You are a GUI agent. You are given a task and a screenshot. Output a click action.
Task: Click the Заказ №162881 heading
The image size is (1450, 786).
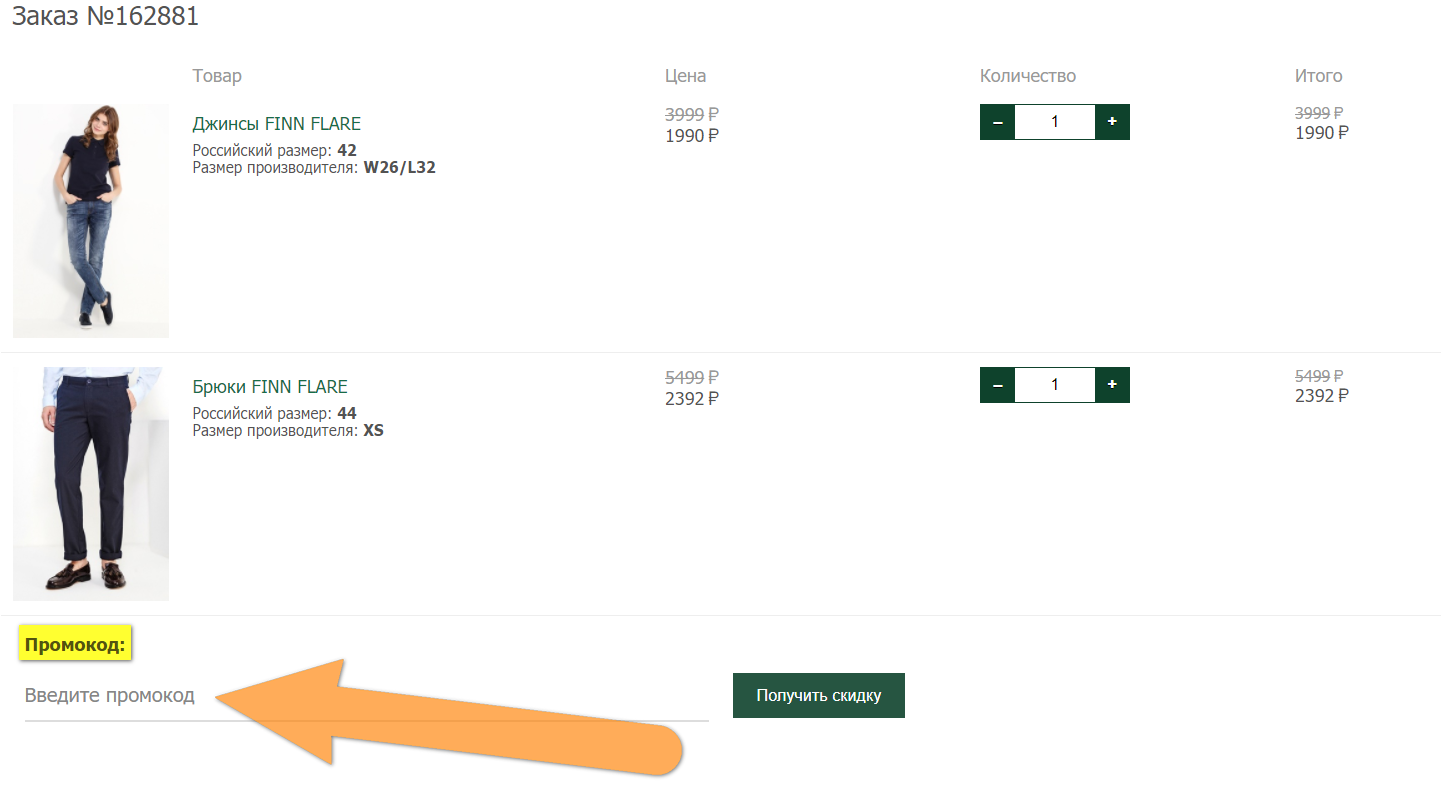(x=105, y=17)
